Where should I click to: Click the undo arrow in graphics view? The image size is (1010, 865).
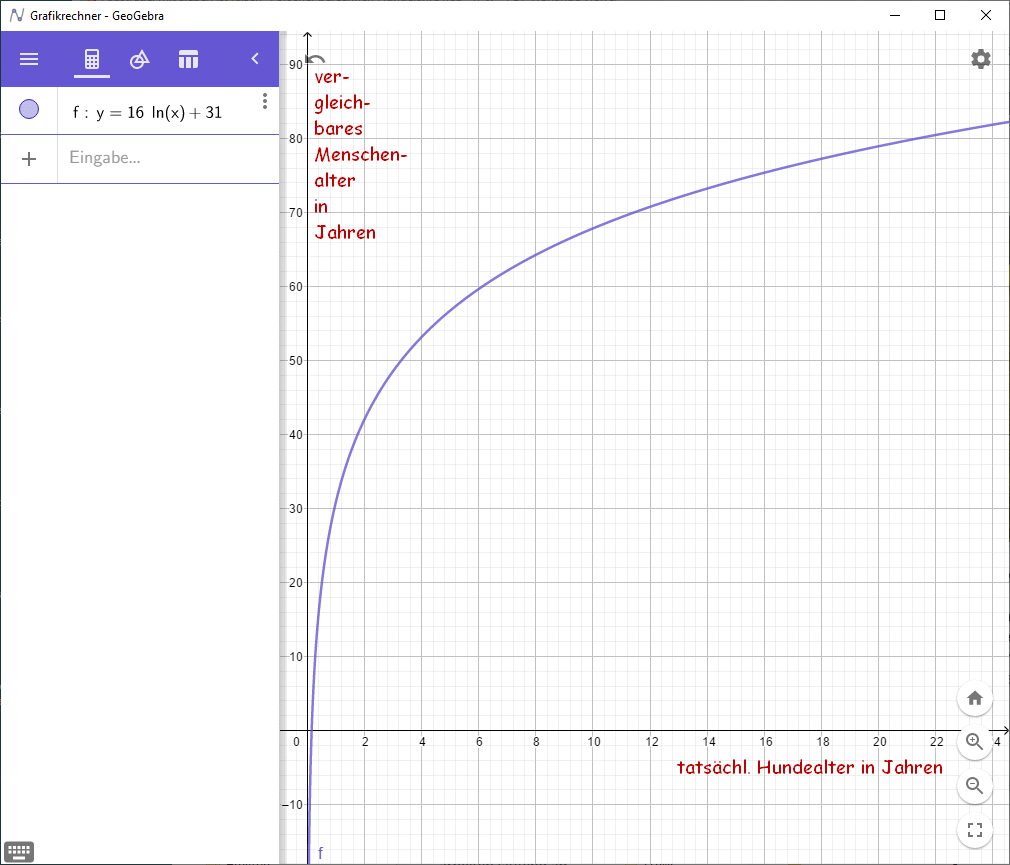click(316, 60)
